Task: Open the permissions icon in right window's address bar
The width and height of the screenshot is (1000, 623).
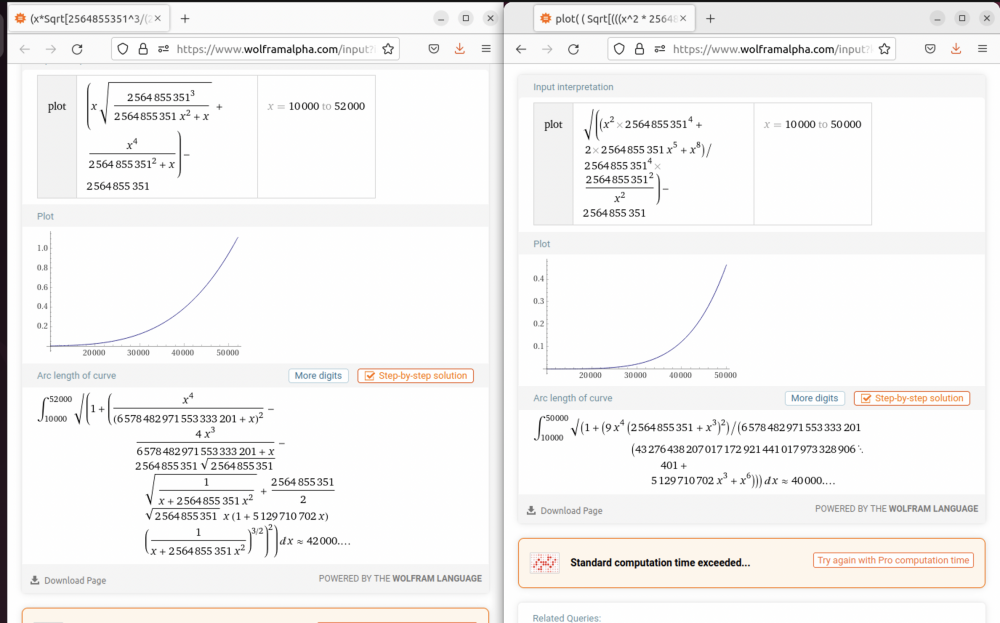Action: (x=658, y=49)
